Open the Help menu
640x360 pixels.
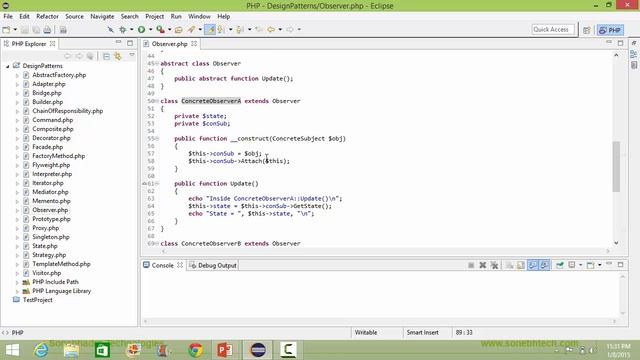tap(223, 16)
